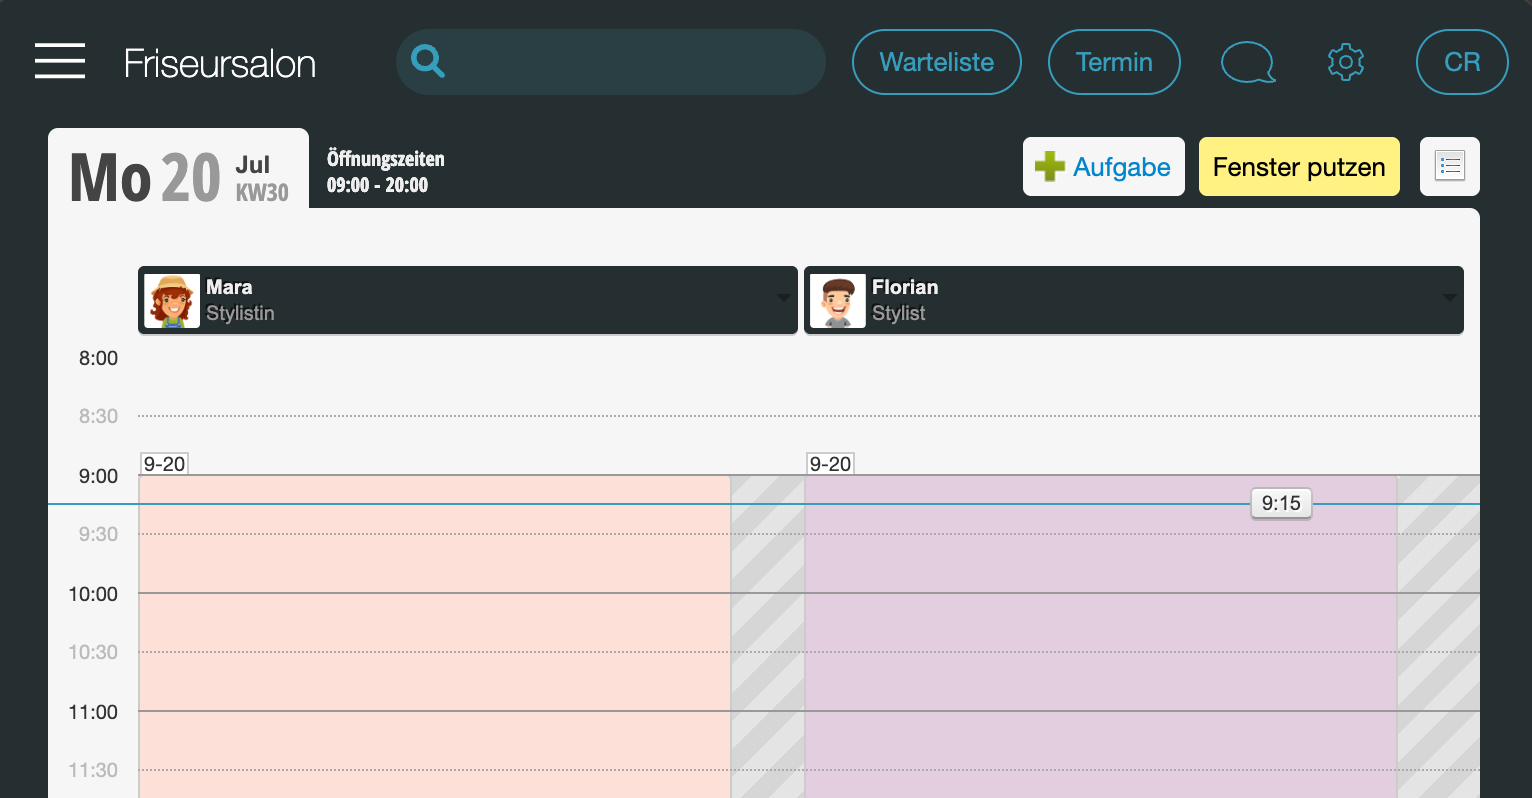Open the list view icon button
Image resolution: width=1532 pixels, height=798 pixels.
[1450, 166]
